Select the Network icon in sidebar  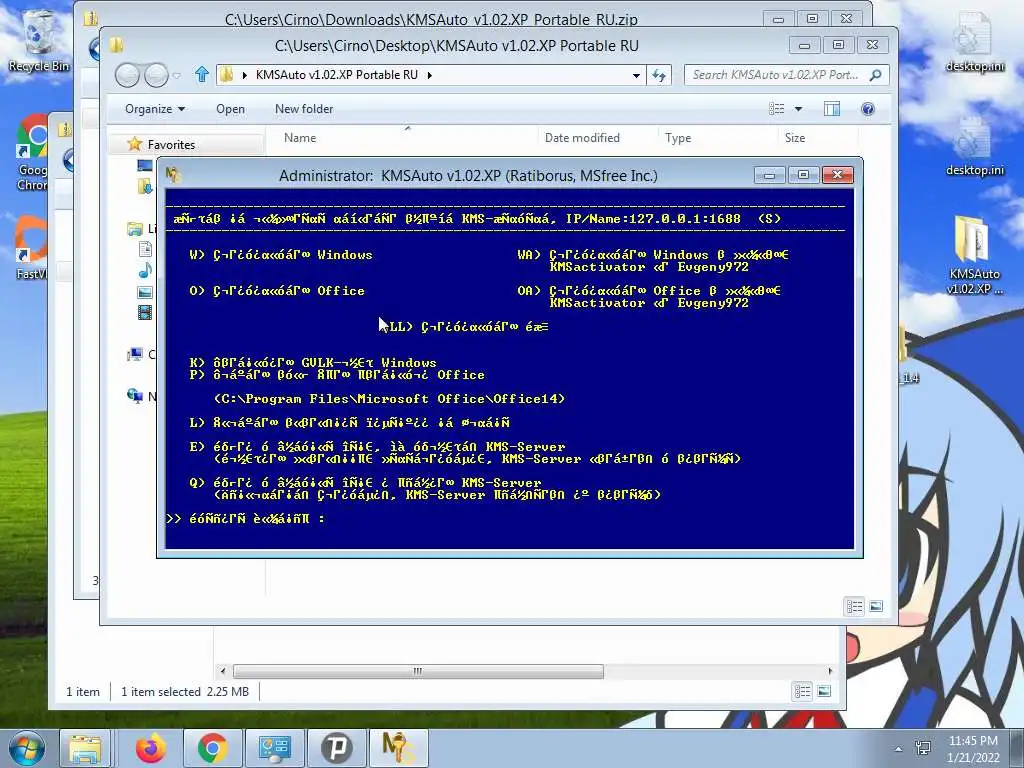[x=135, y=396]
